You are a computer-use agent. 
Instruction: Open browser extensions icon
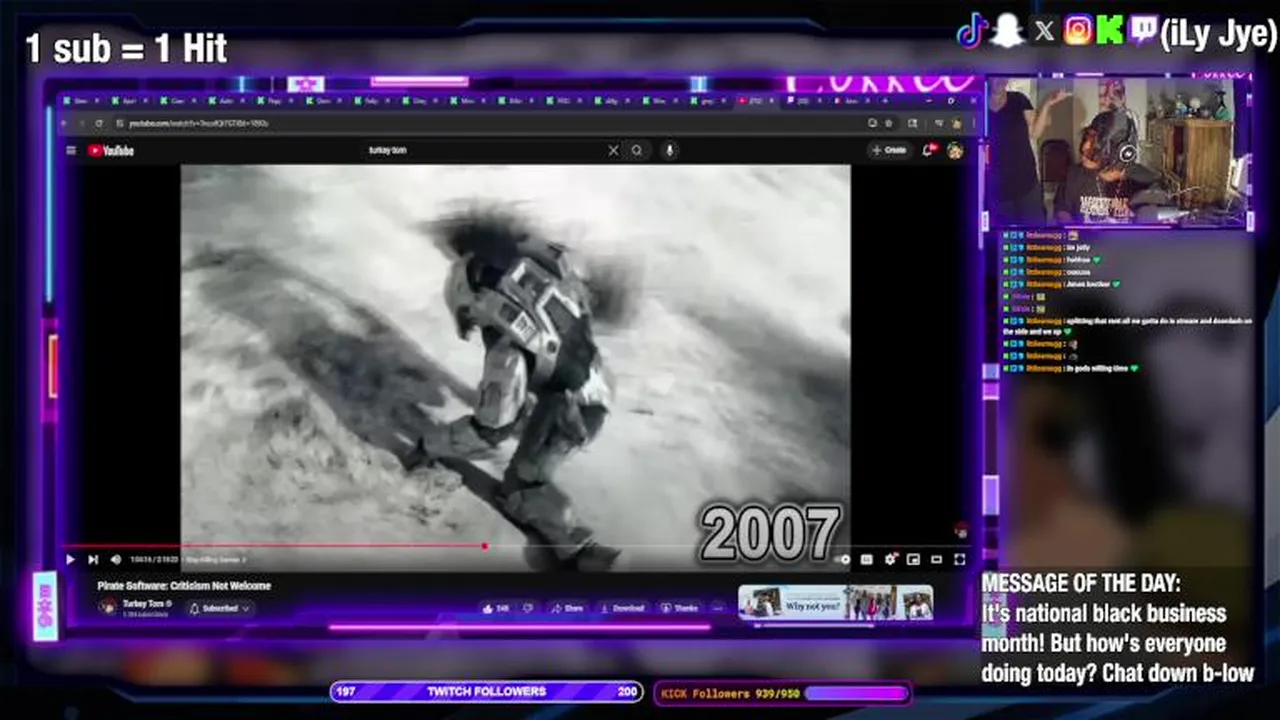pos(913,123)
